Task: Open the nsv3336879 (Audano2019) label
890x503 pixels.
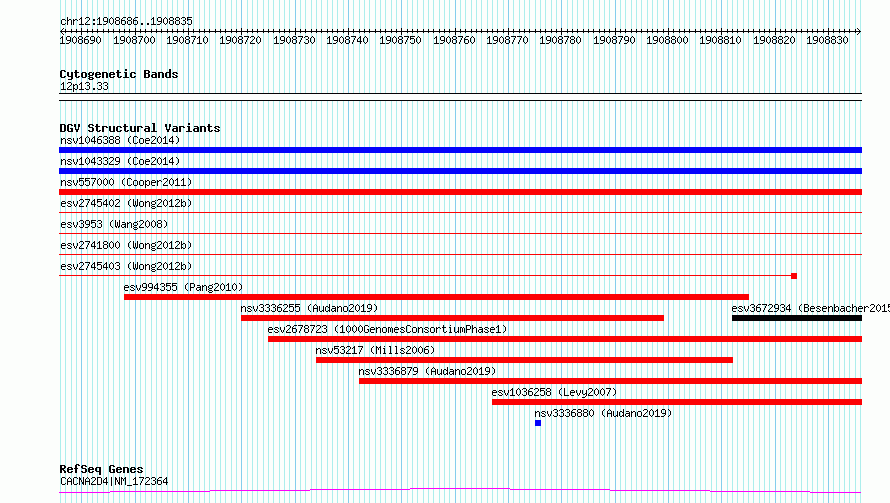Action: [427, 371]
